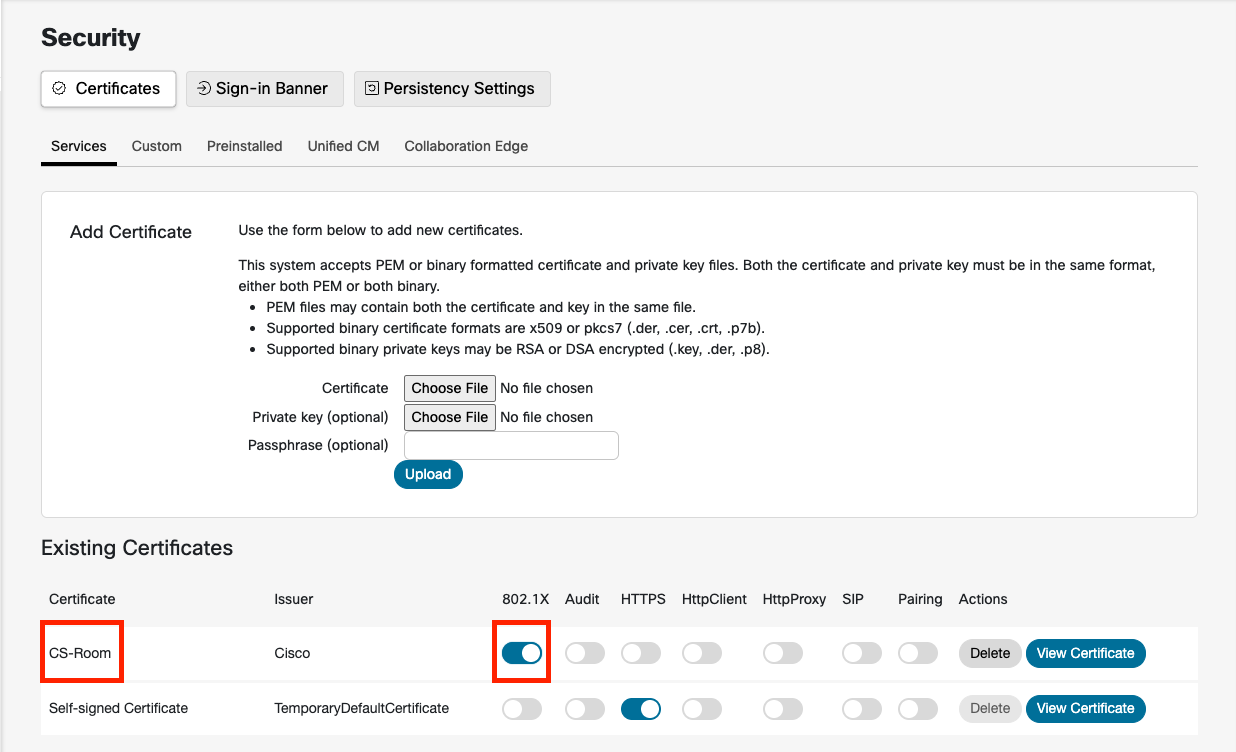Open the Certificates section

click(x=108, y=88)
